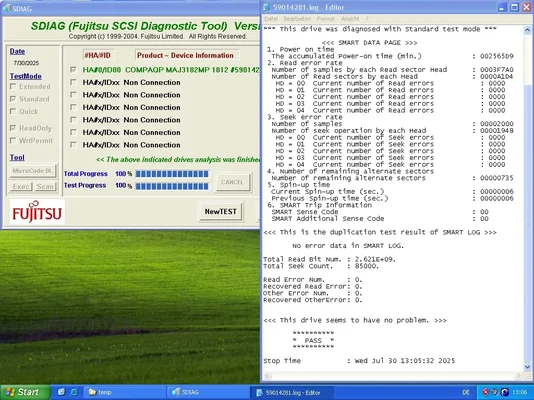Click the COMPAQP MAJ3182MP device row text
534x400 pixels.
(x=171, y=70)
